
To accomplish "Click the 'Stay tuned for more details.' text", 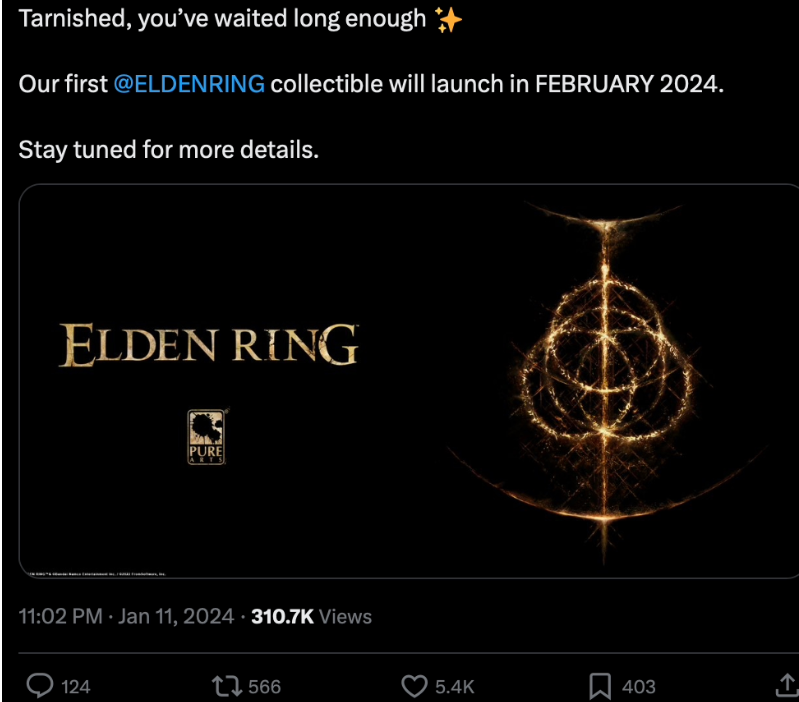I will (169, 150).
